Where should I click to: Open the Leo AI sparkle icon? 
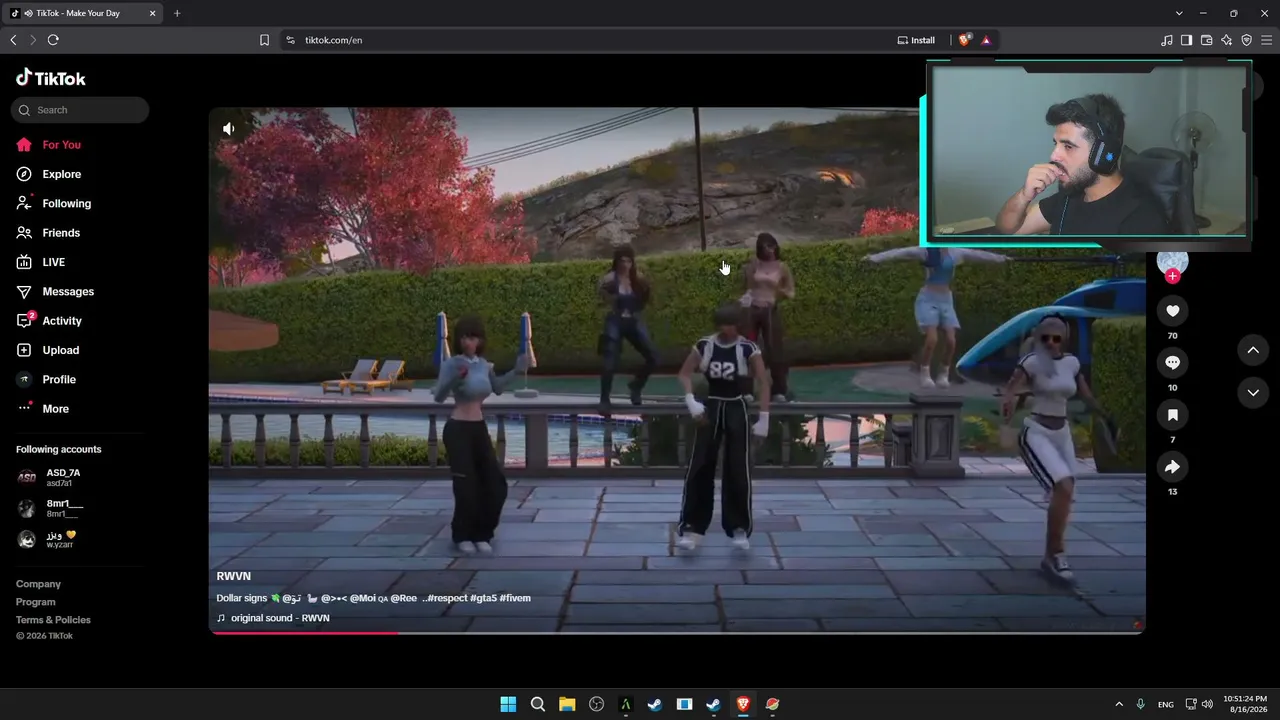point(1226,40)
